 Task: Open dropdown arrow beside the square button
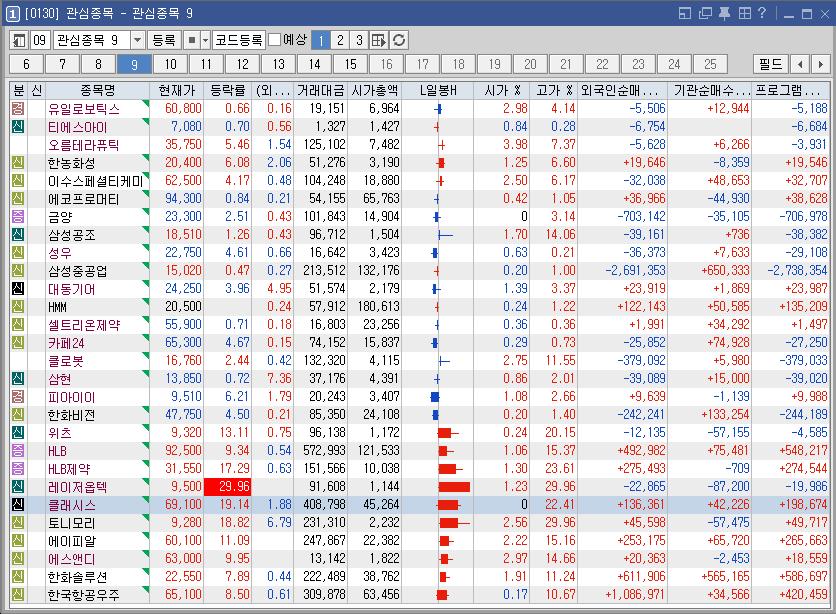(x=206, y=41)
